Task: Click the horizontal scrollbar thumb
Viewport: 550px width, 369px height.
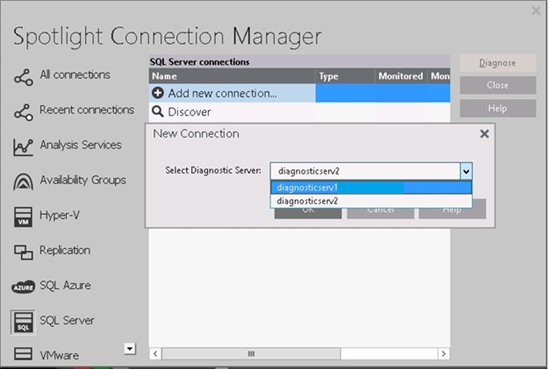Action: [251, 354]
